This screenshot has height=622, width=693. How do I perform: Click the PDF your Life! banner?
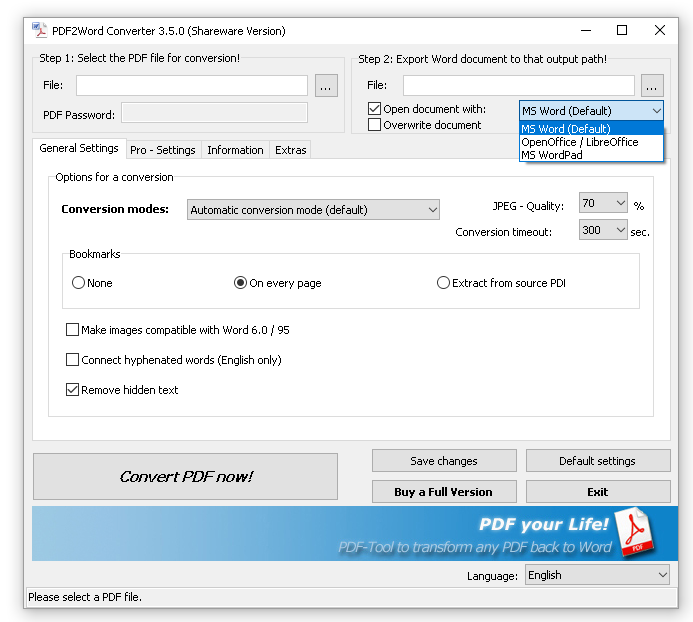[354, 534]
